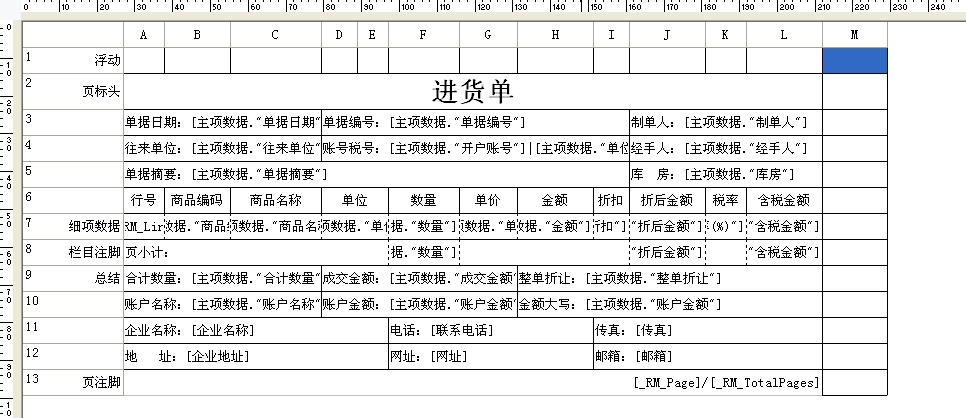Screen dimensions: 966x418
Task: Select row 13 header 页注脚
Action: point(73,382)
